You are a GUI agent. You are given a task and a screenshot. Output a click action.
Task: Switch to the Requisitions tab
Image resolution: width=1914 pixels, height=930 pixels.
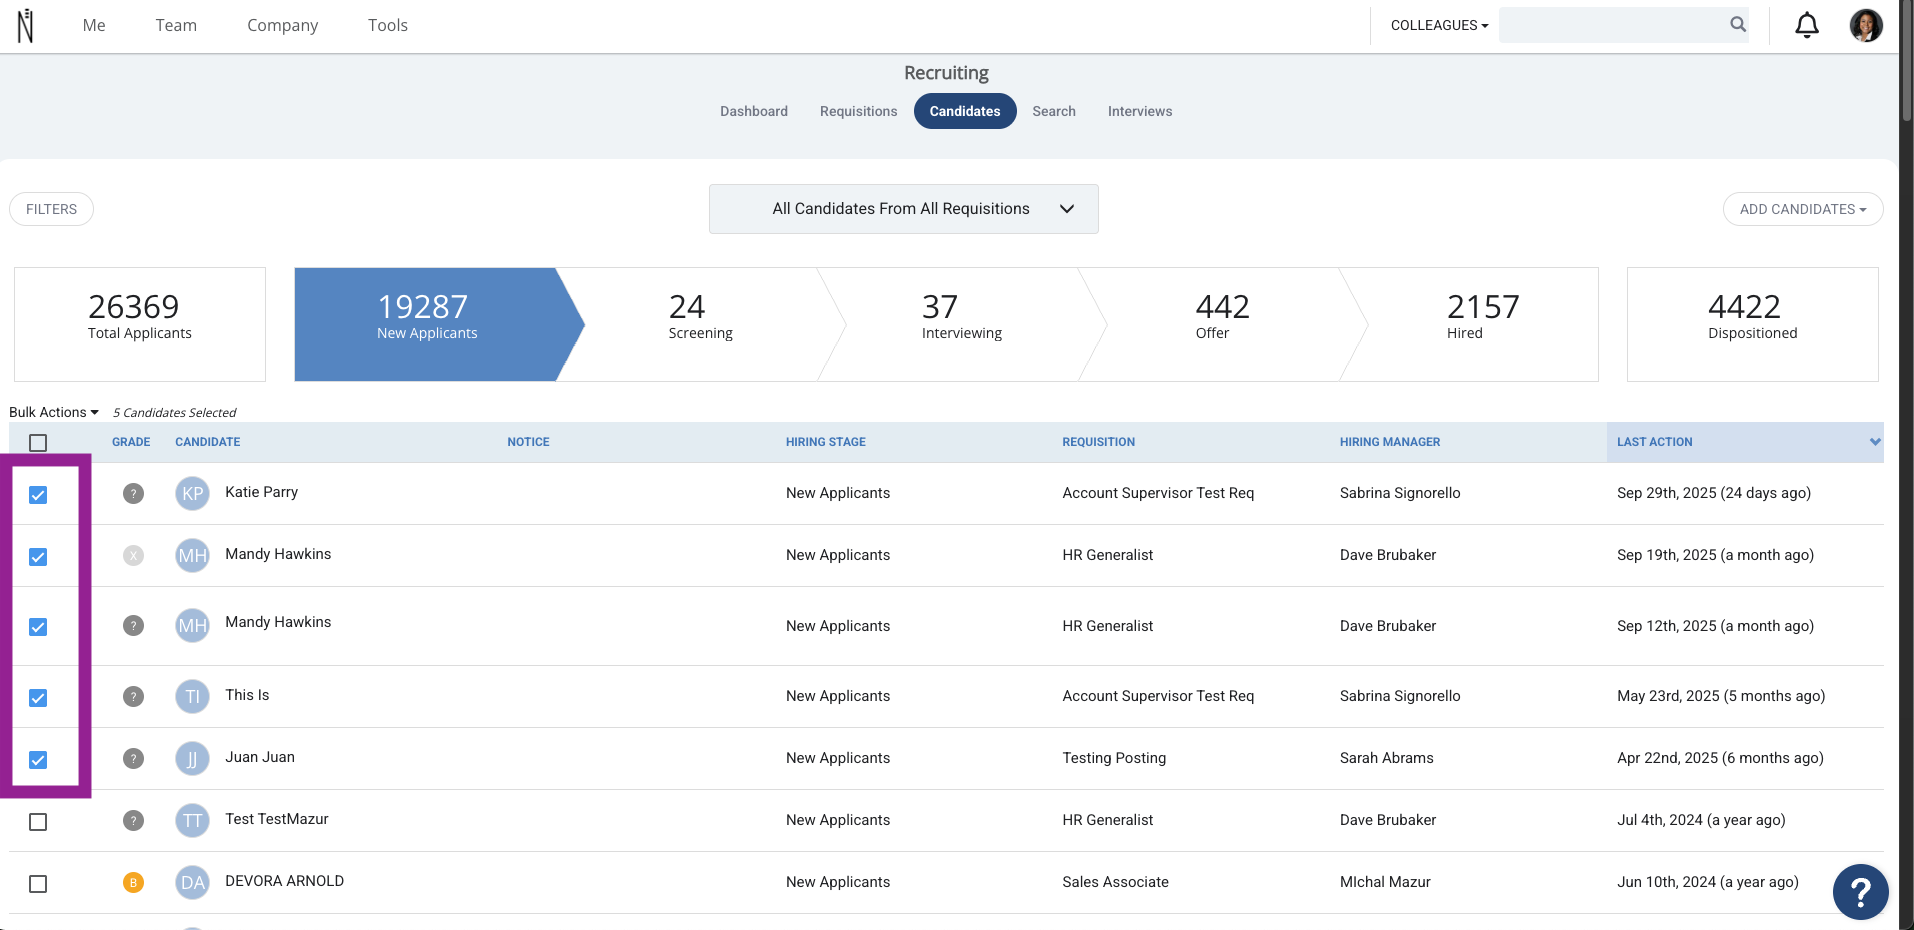click(x=858, y=111)
